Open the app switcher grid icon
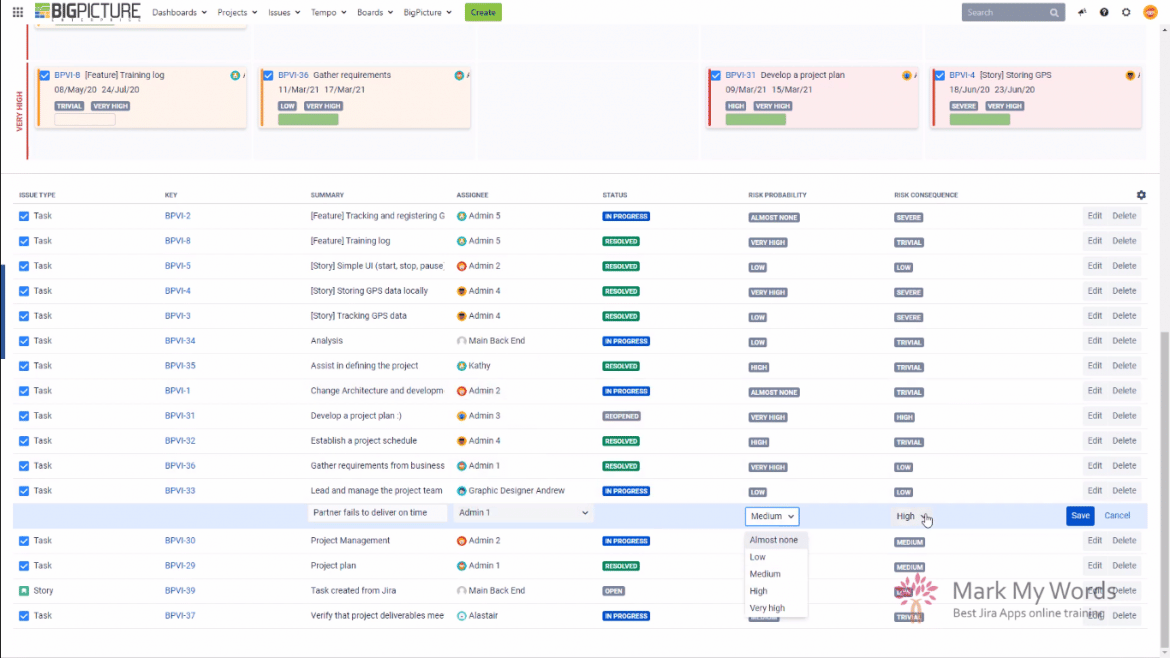The height and width of the screenshot is (658, 1170). pos(18,12)
